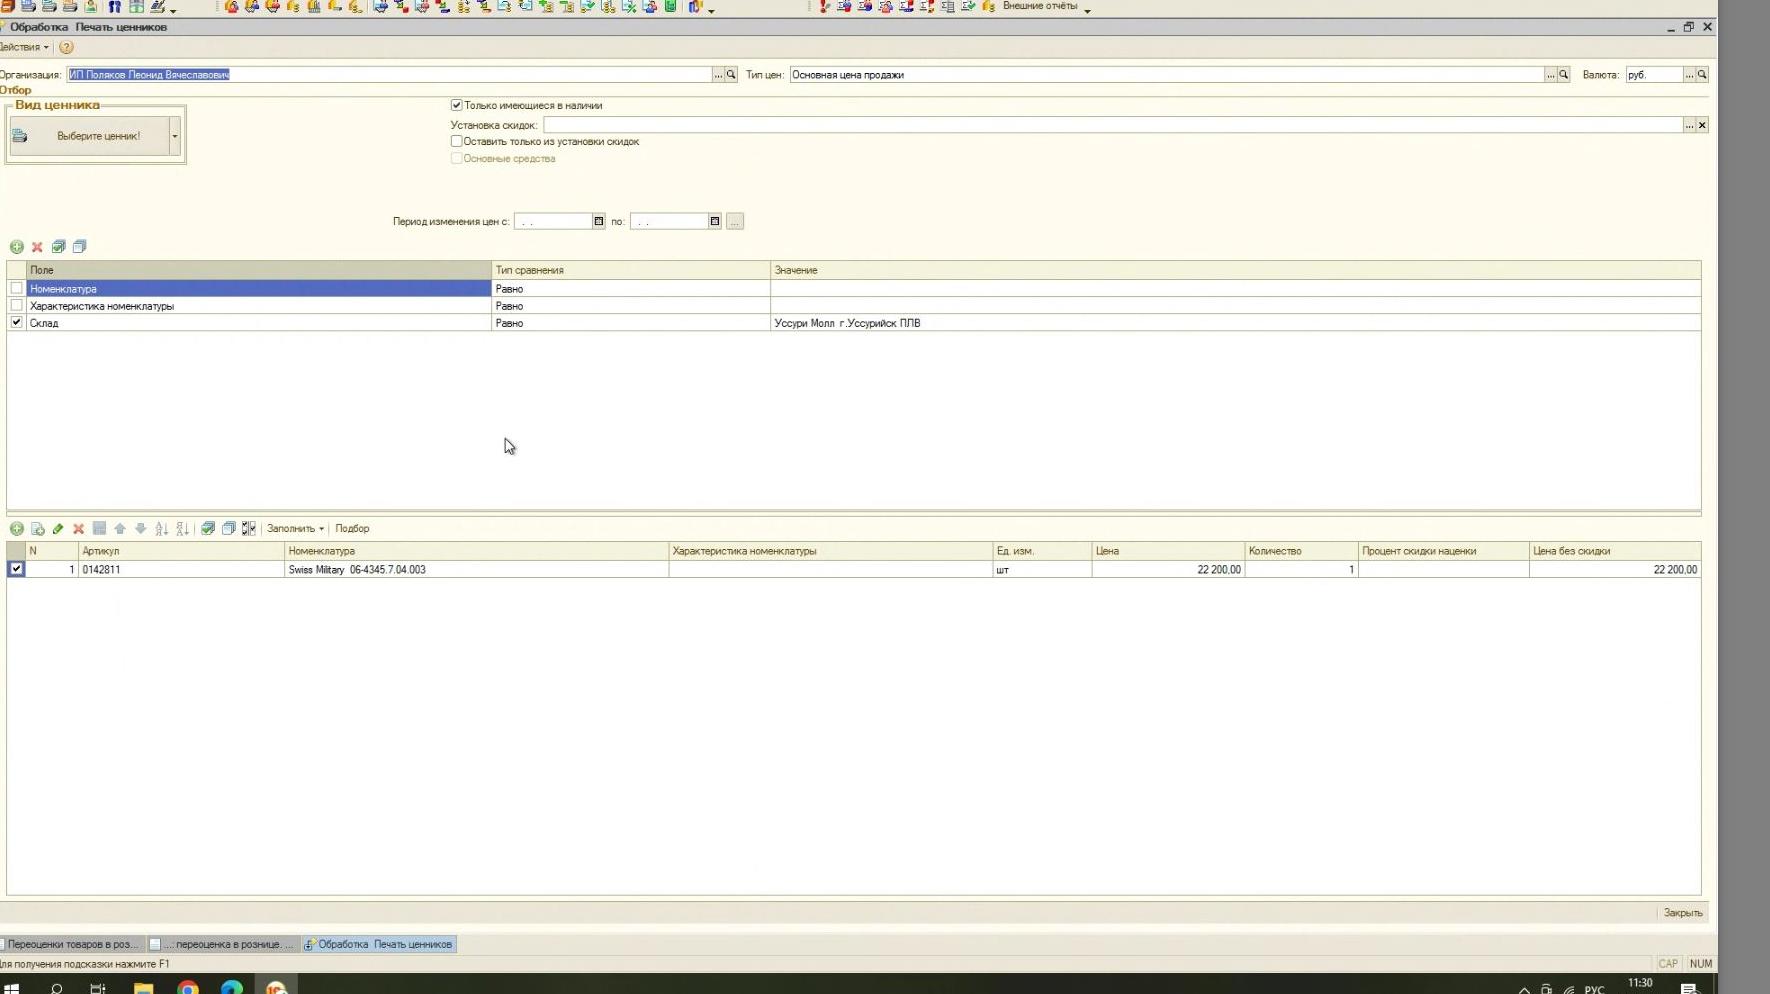Screen dimensions: 1770x994
Task: Enable 'Оставить только из установки скидок' checkbox
Action: [x=457, y=142]
